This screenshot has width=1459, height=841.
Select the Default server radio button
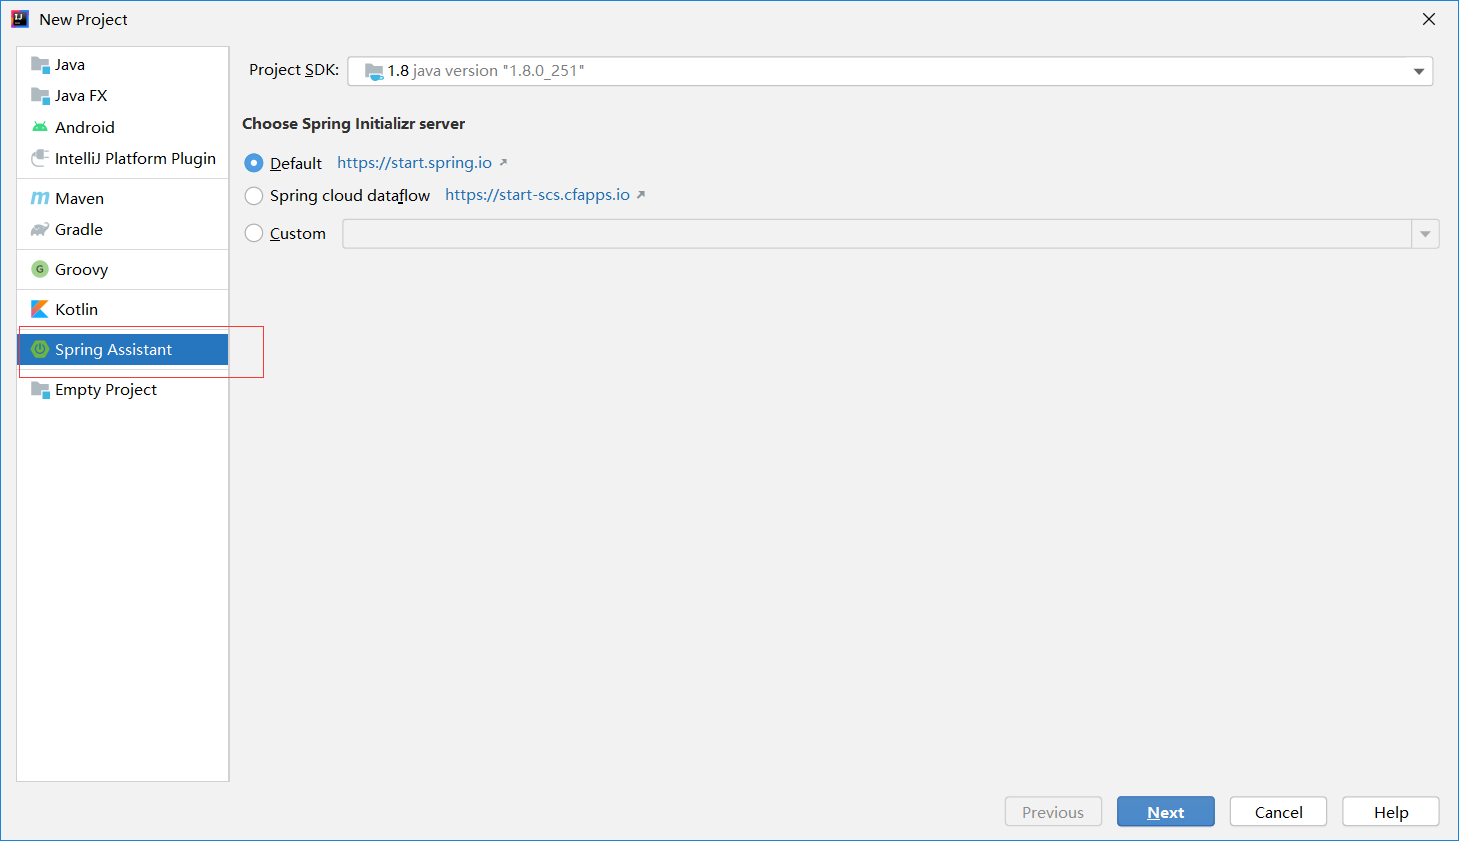pos(254,163)
